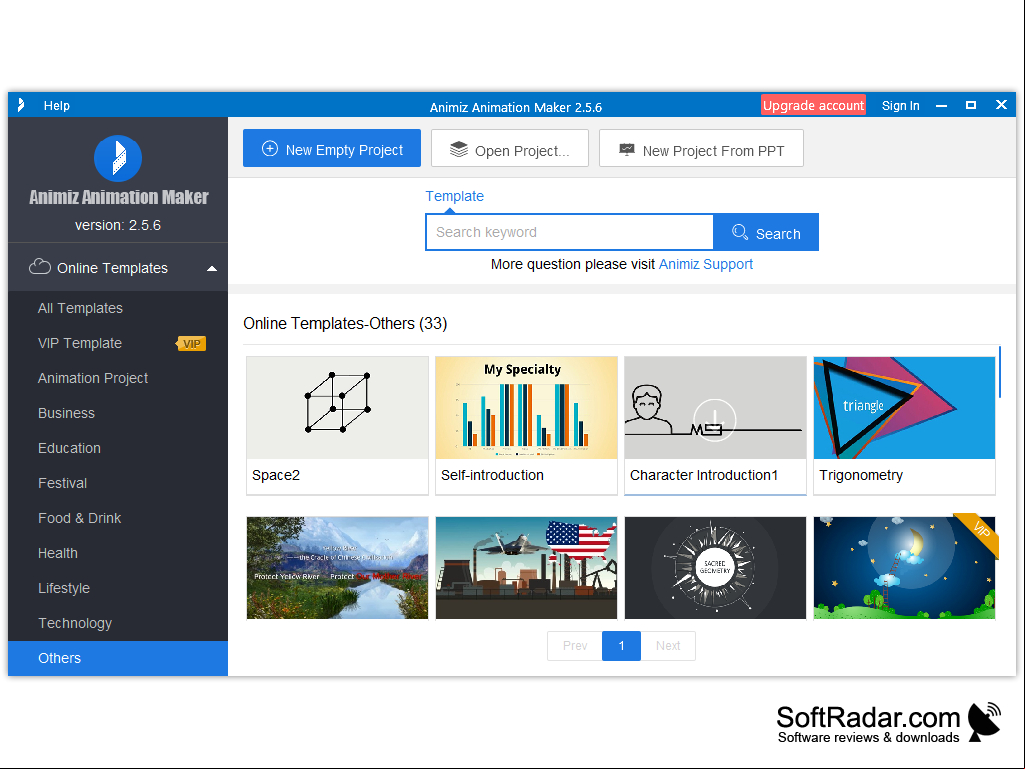
Task: Open the Yellow River landscape template thumbnail
Action: click(337, 568)
